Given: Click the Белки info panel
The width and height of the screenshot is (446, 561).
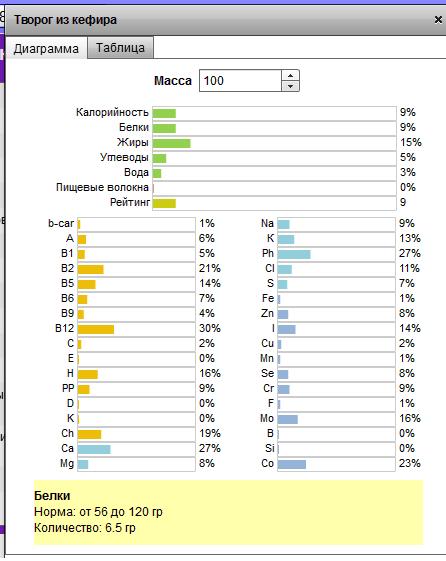Looking at the screenshot, I should click(229, 512).
